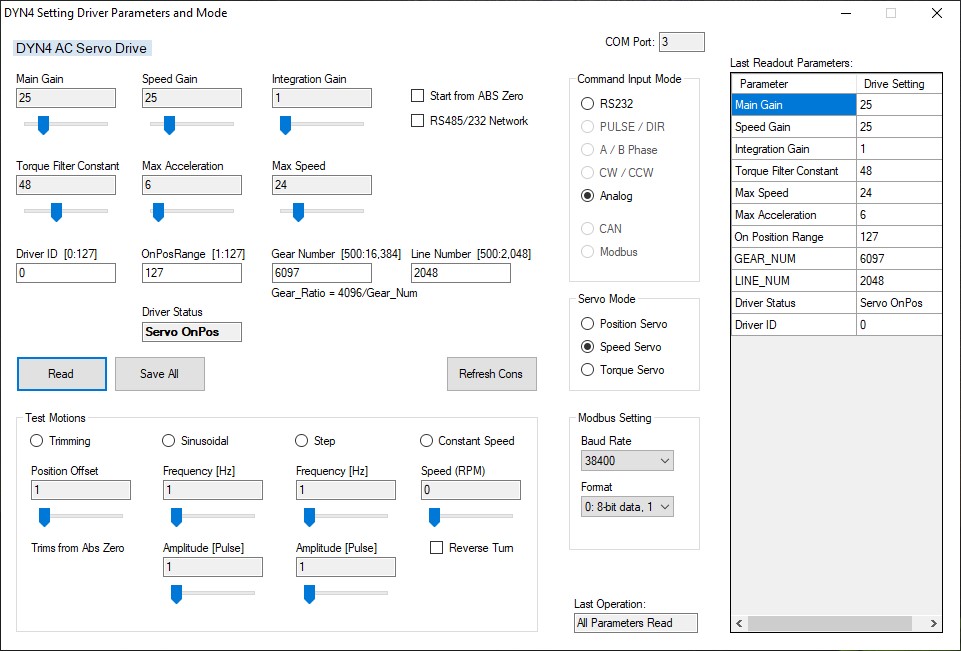Click the Integration Gain value field
Screen dimensions: 961x651
(x=322, y=98)
